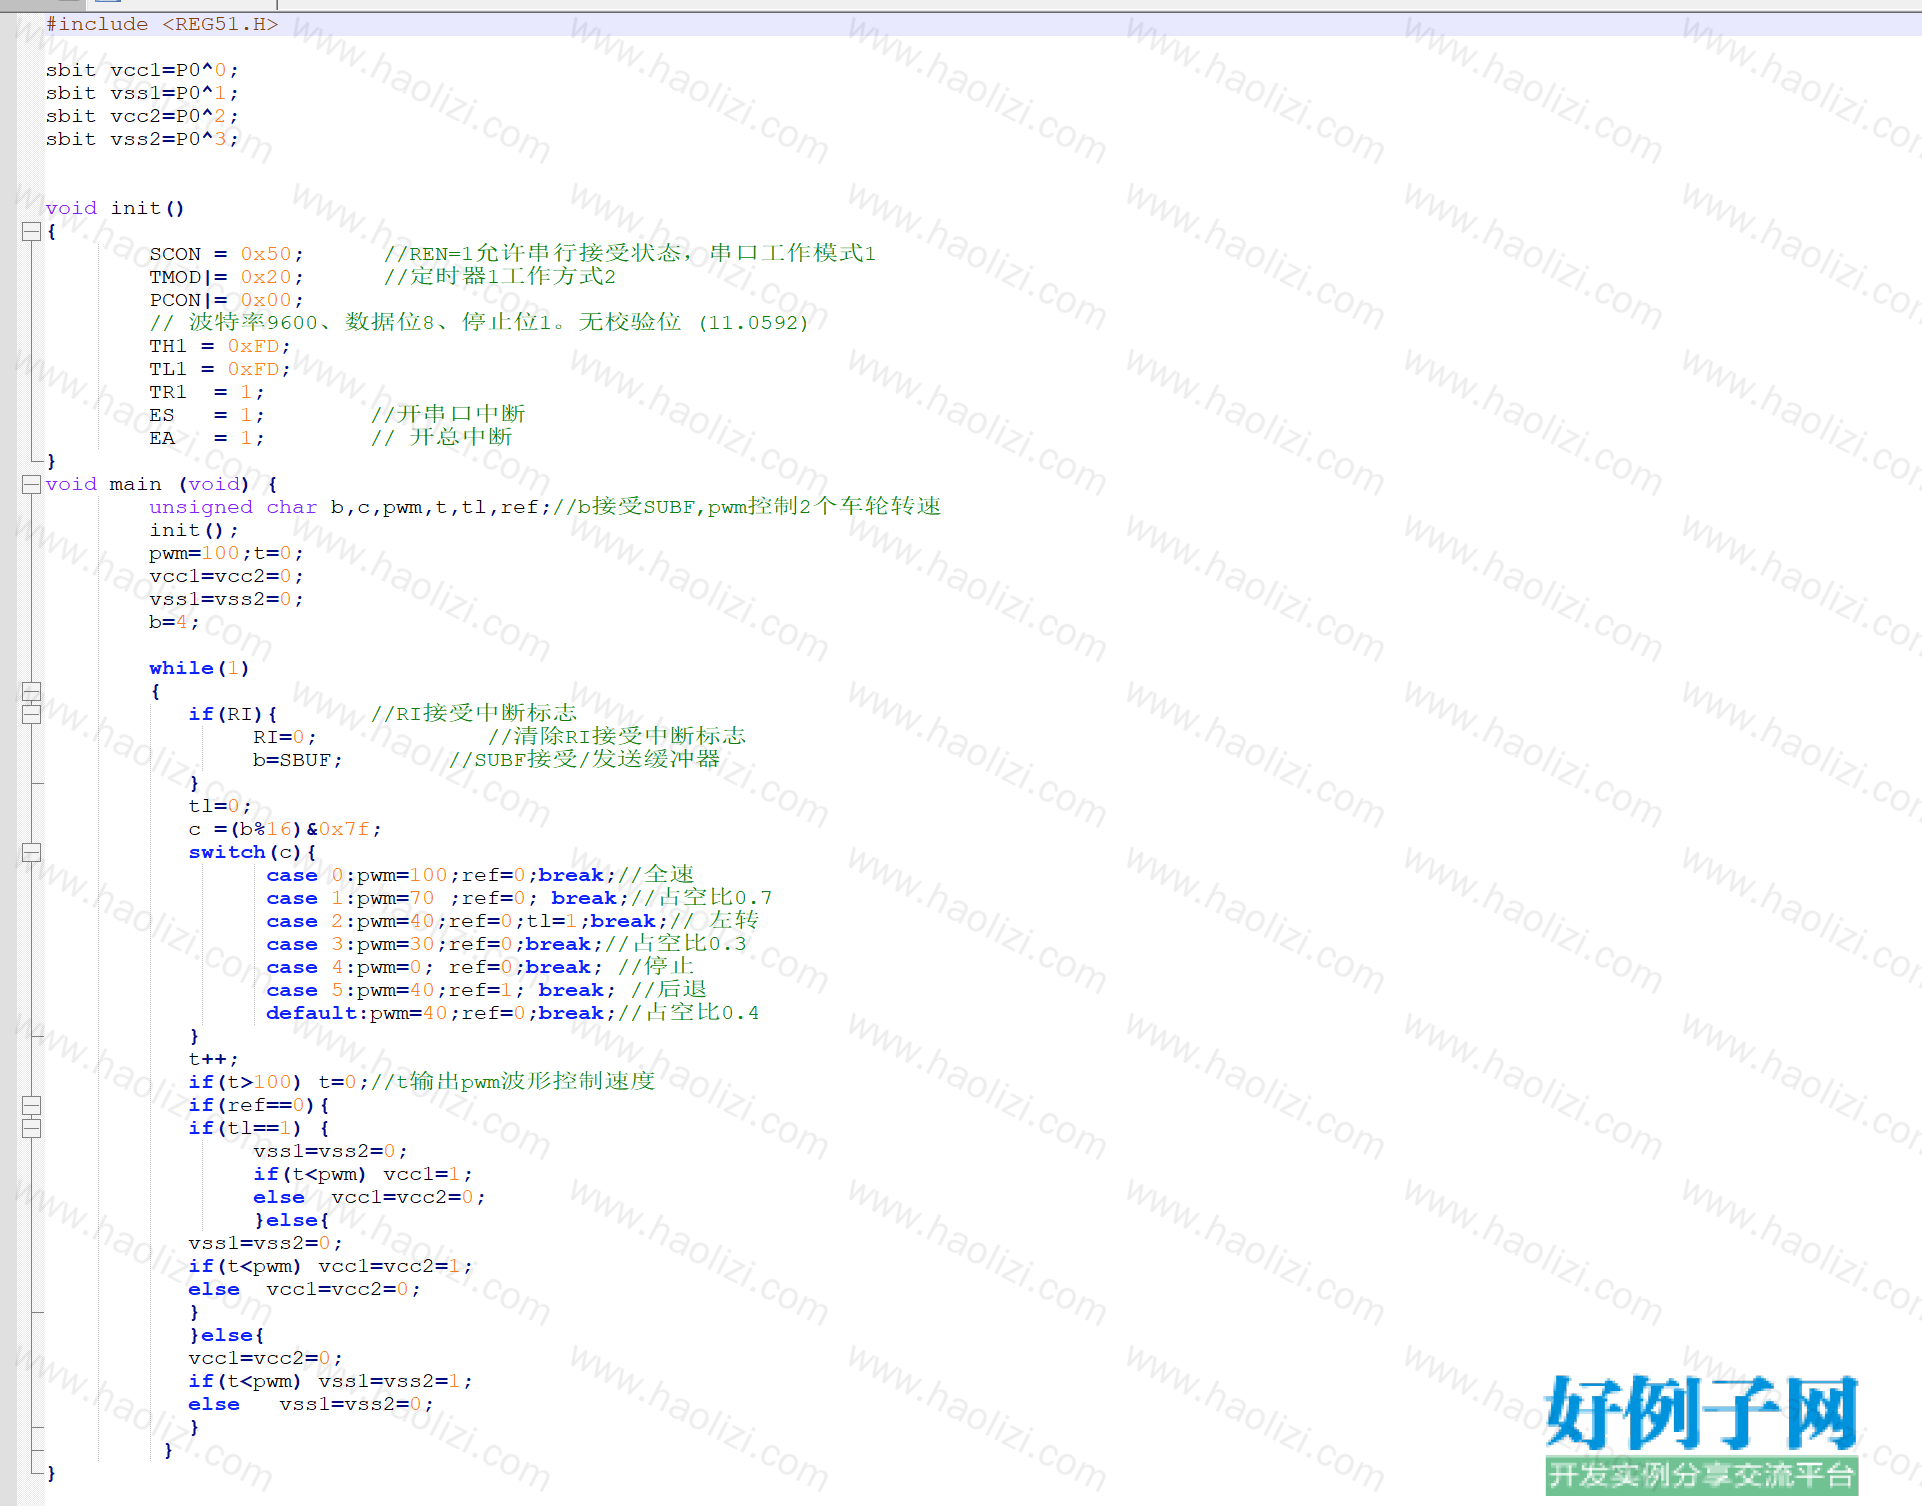Image resolution: width=1922 pixels, height=1506 pixels.
Task: Click the pwm=100;t=0; line
Action: click(x=226, y=553)
